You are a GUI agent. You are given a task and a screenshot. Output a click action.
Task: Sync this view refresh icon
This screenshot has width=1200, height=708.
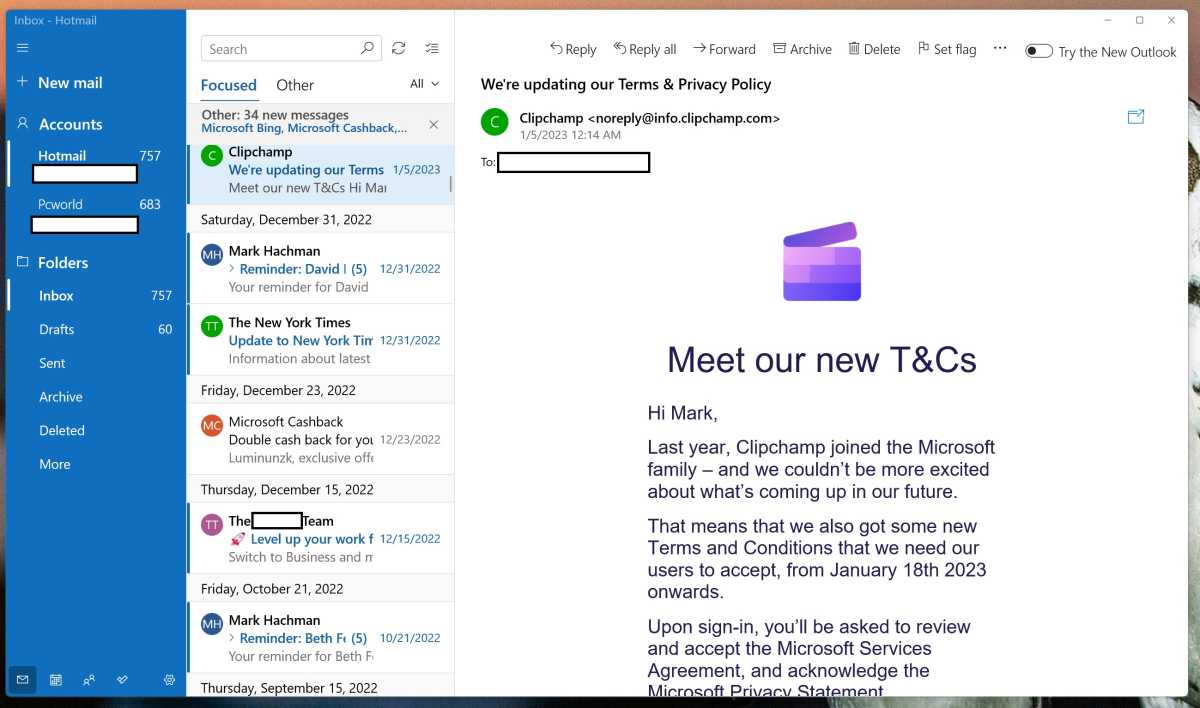(x=399, y=48)
